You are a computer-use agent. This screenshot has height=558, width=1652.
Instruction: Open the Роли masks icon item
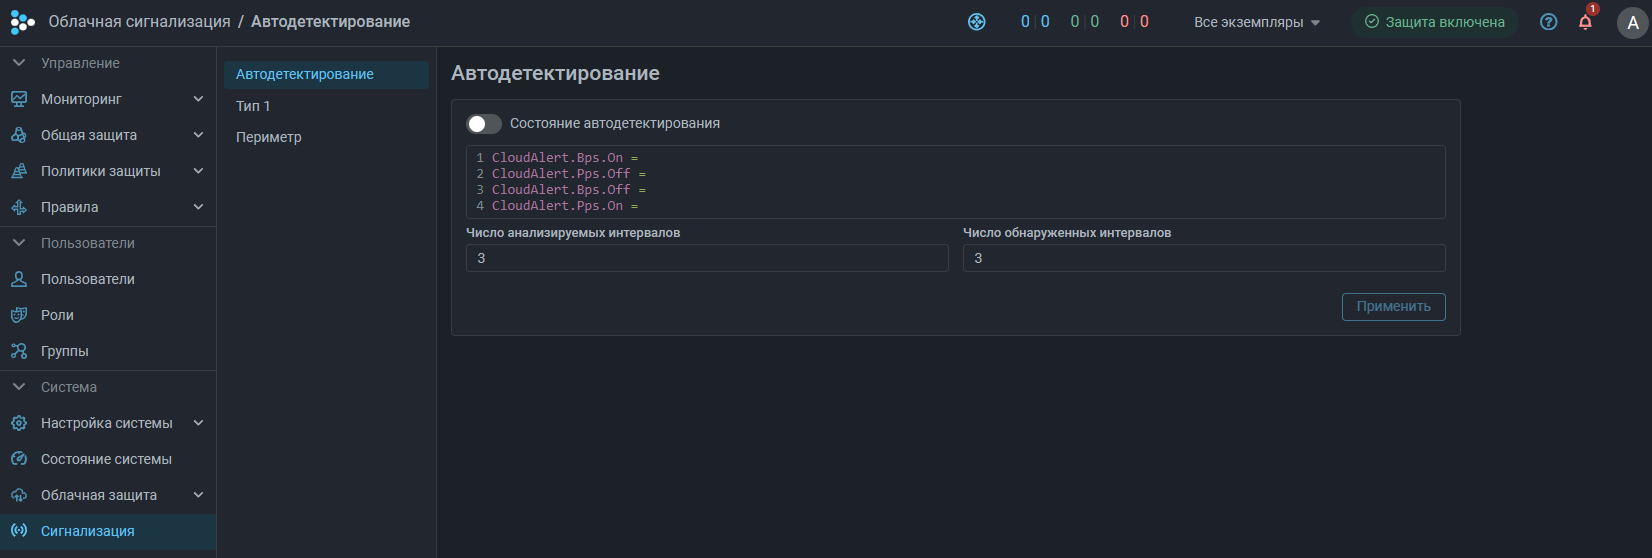(19, 315)
